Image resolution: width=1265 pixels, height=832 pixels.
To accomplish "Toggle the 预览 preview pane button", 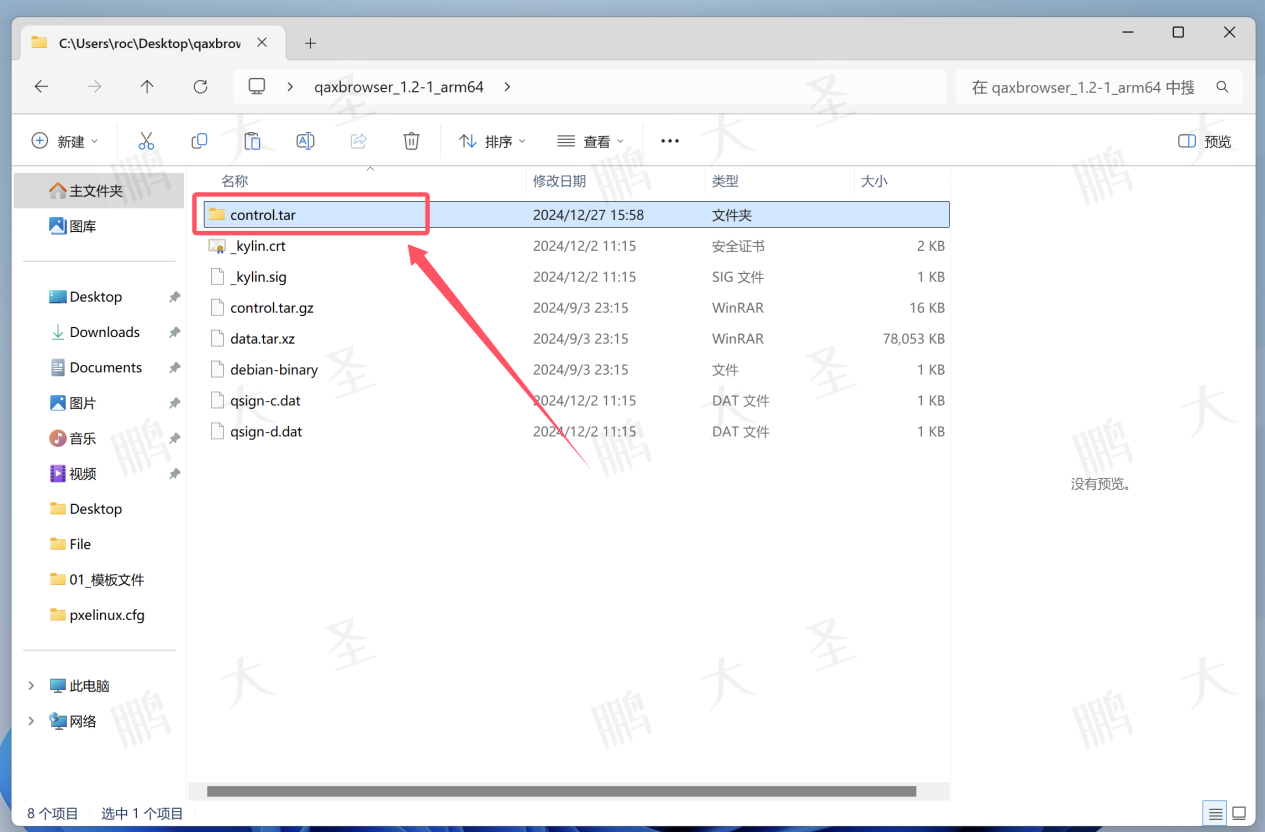I will point(1205,141).
